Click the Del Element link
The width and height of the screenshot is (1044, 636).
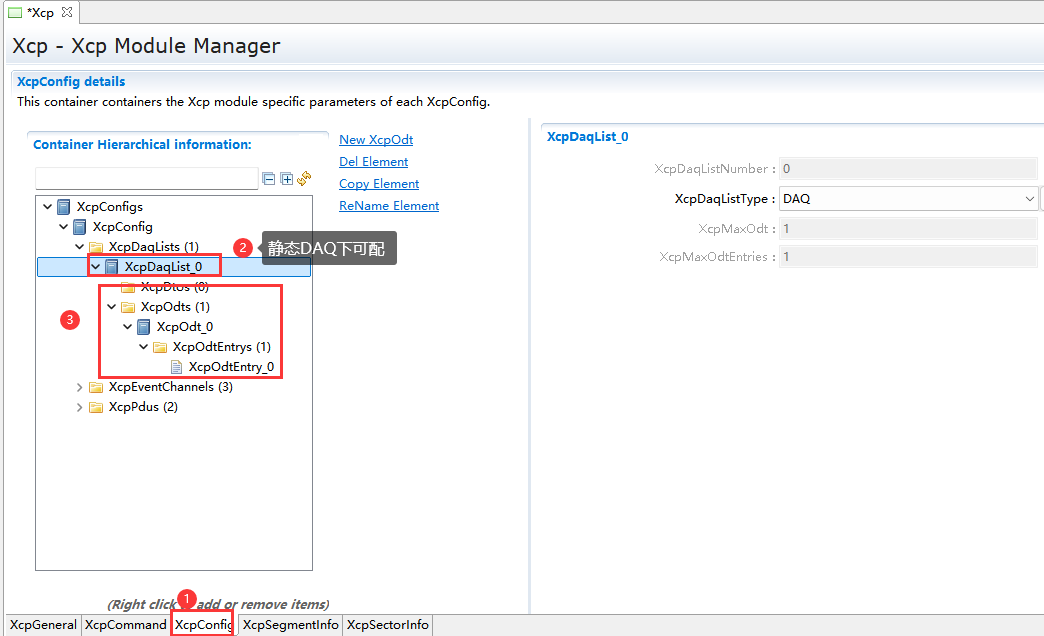click(x=373, y=162)
